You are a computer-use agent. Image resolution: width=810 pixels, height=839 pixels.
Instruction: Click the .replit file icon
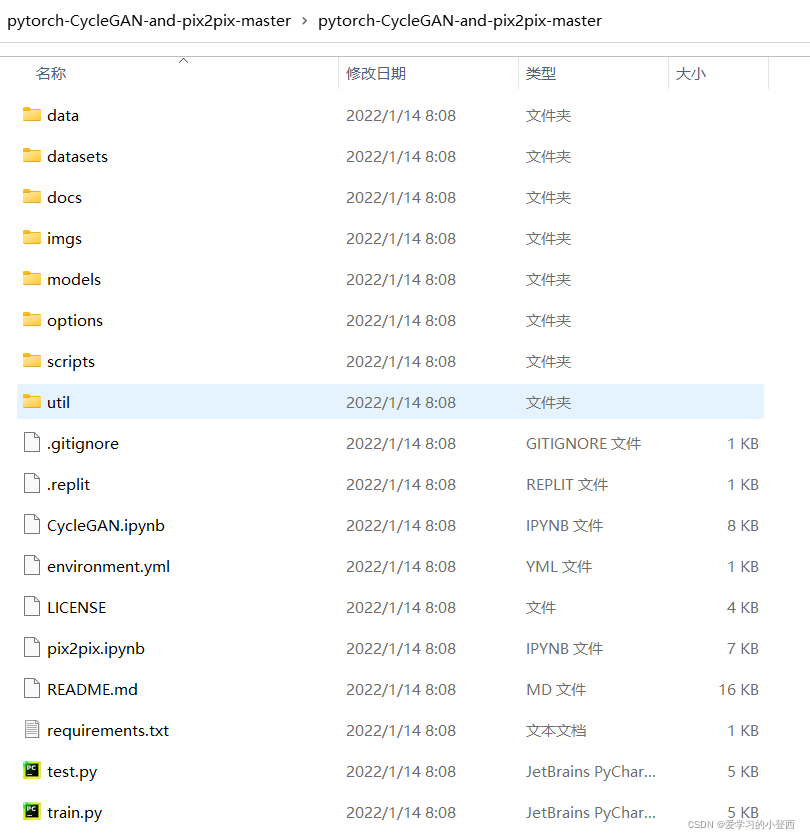click(x=32, y=484)
